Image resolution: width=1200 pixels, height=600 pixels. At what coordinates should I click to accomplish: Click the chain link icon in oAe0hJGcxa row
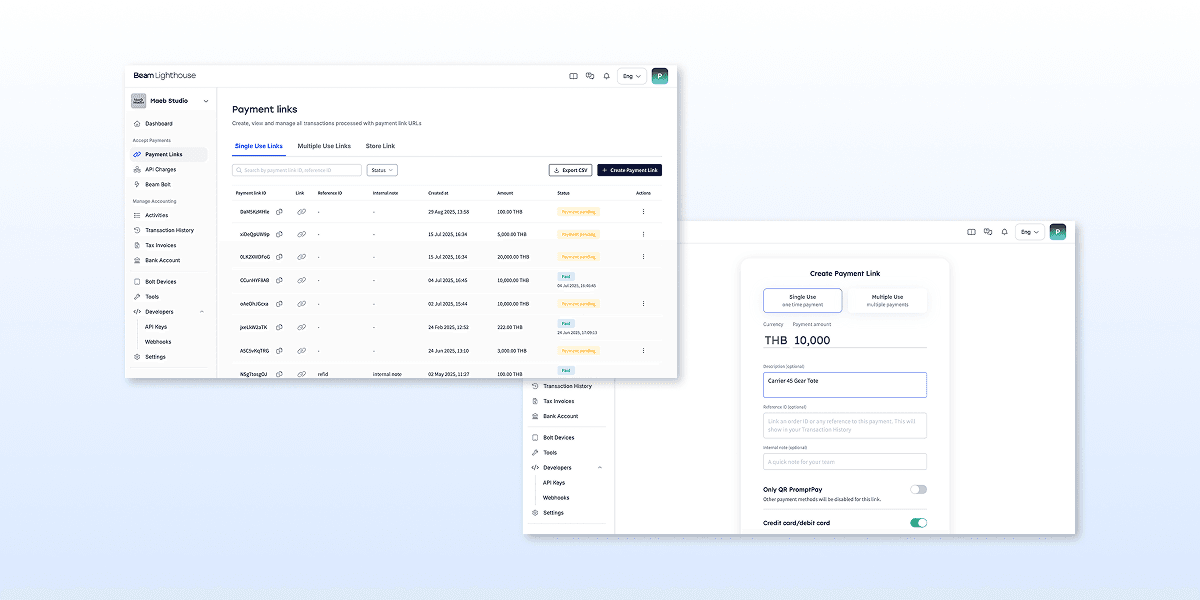tap(301, 303)
